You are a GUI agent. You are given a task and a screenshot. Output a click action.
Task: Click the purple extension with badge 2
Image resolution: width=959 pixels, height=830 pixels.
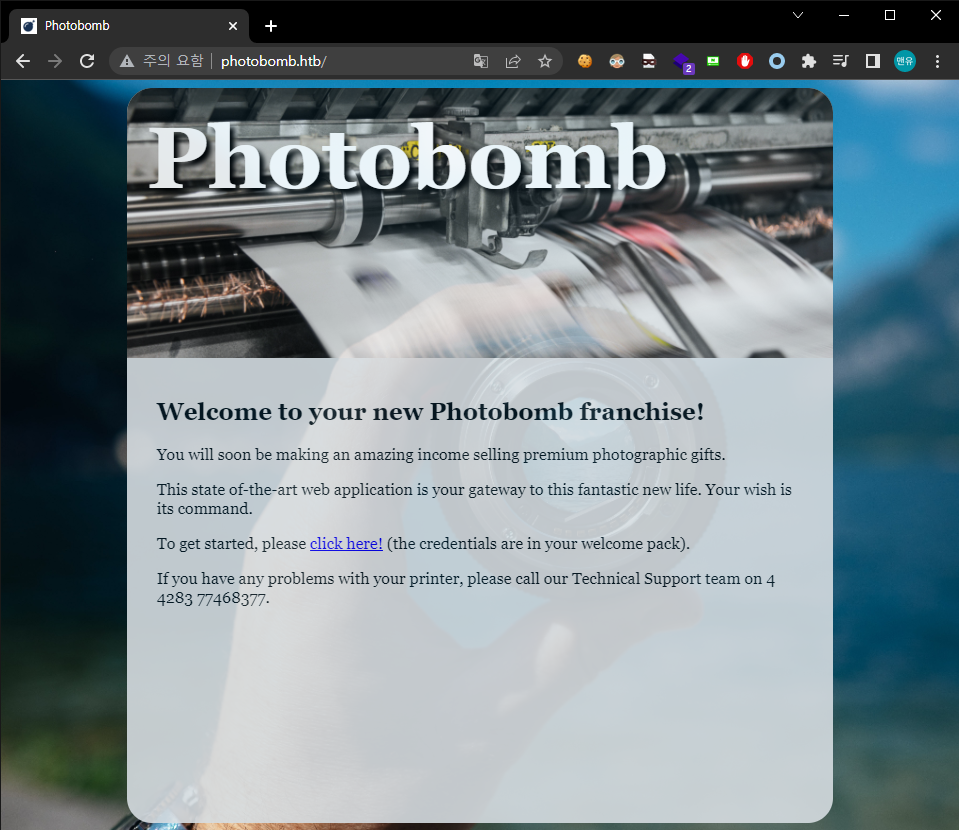(x=681, y=61)
